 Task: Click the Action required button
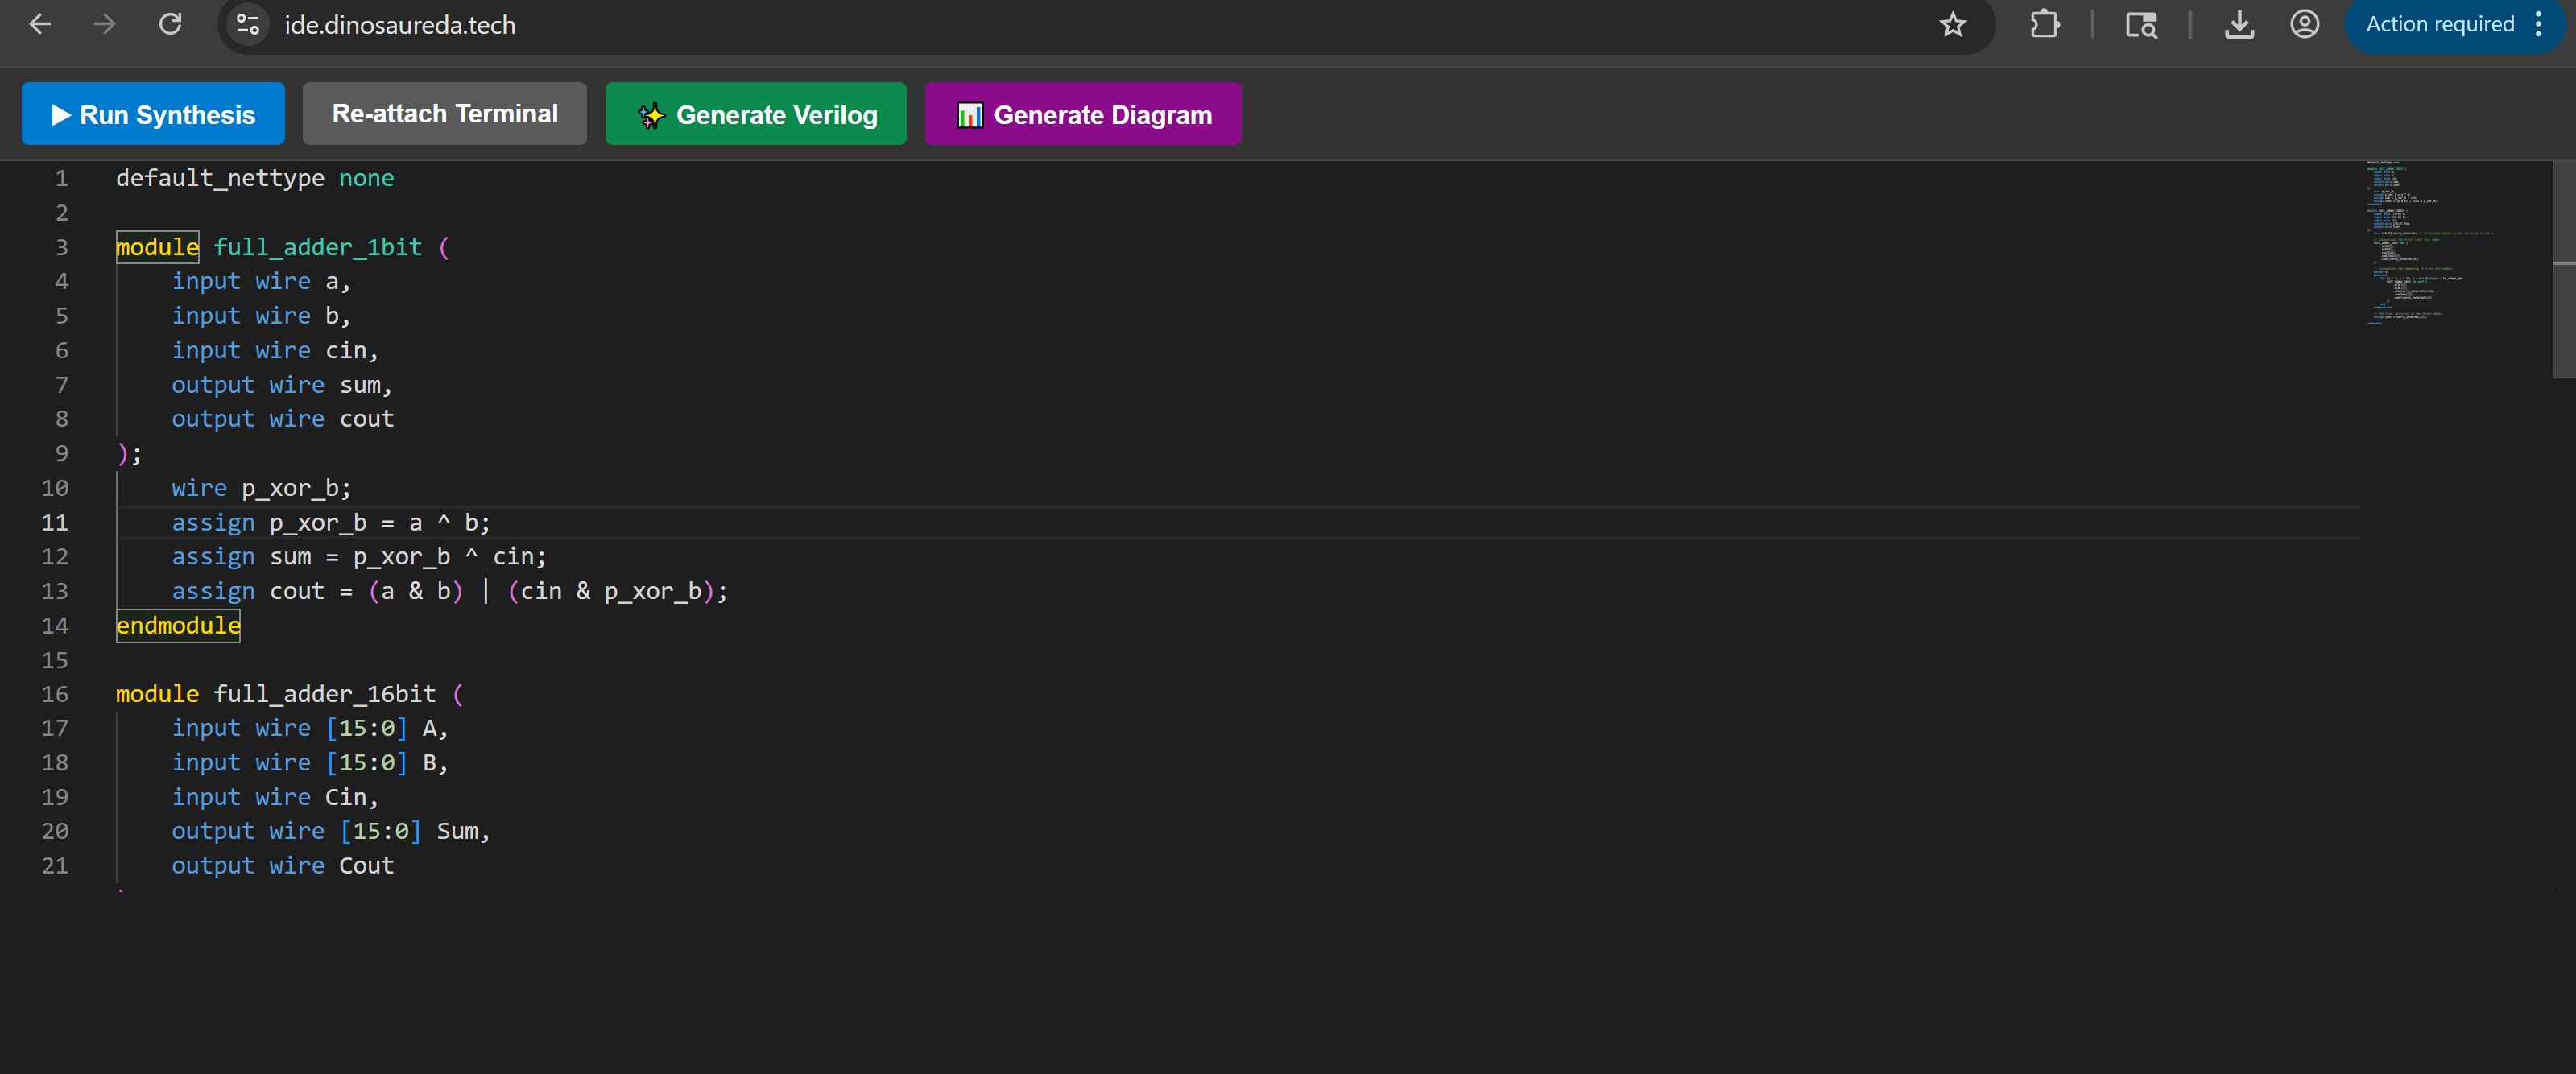(x=2439, y=24)
